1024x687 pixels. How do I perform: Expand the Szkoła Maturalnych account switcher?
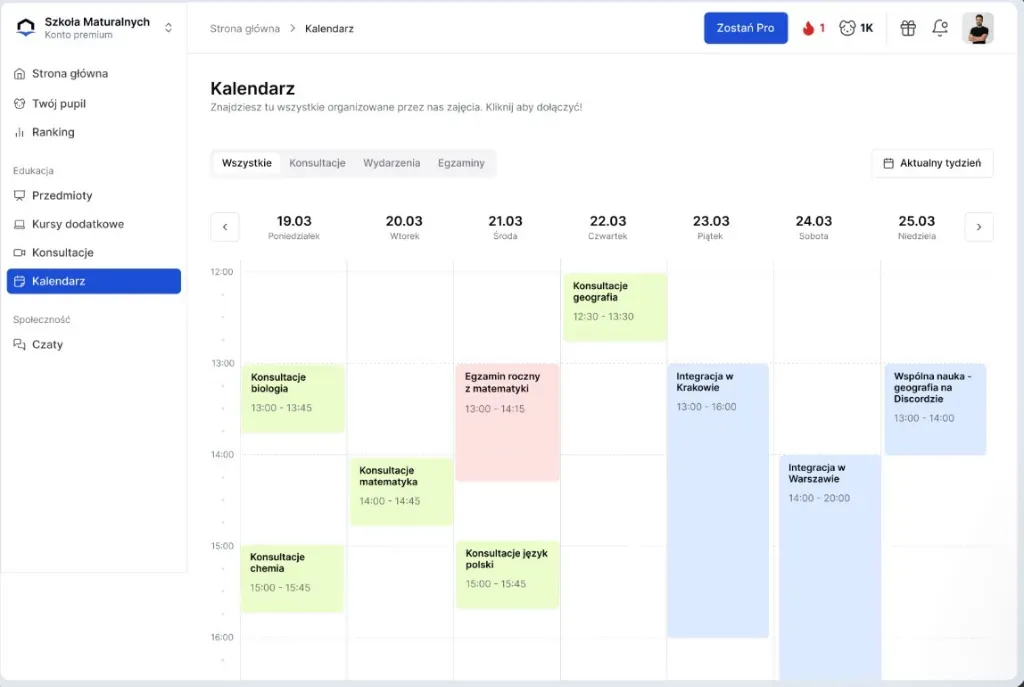pyautogui.click(x=168, y=28)
